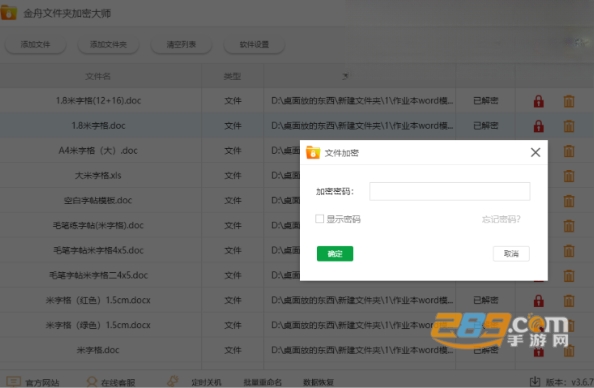The width and height of the screenshot is (594, 388).
Task: Open 软件设置 from the toolbar
Action: pyautogui.click(x=254, y=45)
